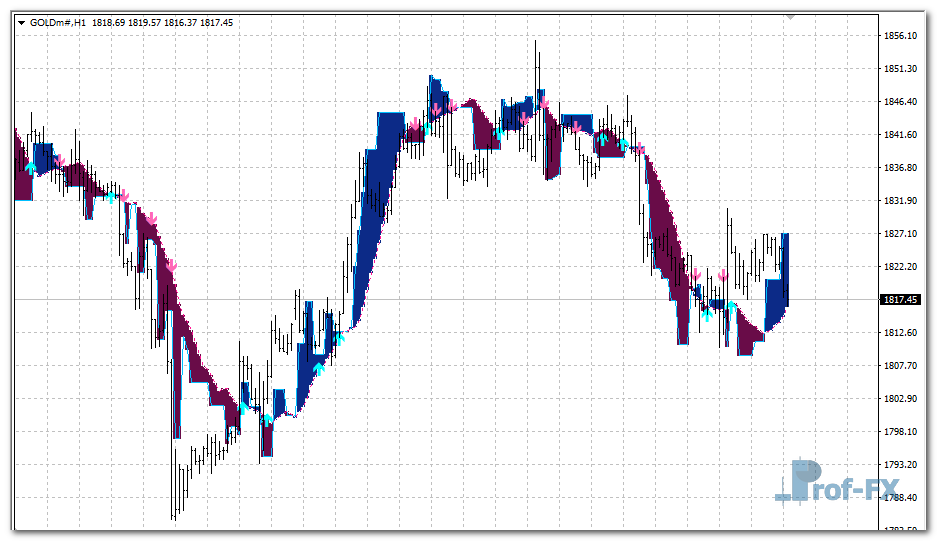The width and height of the screenshot is (937, 541).
Task: Click the GOLDm#,H1 symbol label
Action: tap(58, 23)
